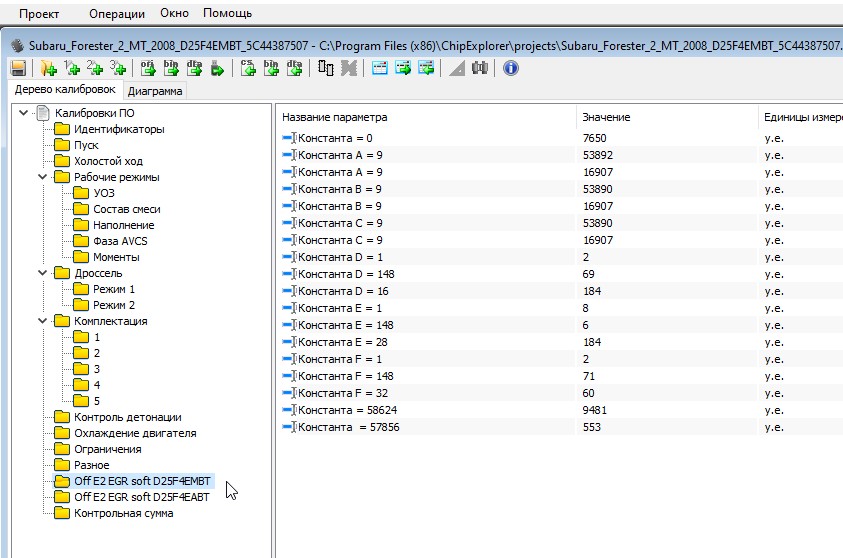Collapse the Комплектация tree branch
The image size is (843, 558).
click(43, 321)
